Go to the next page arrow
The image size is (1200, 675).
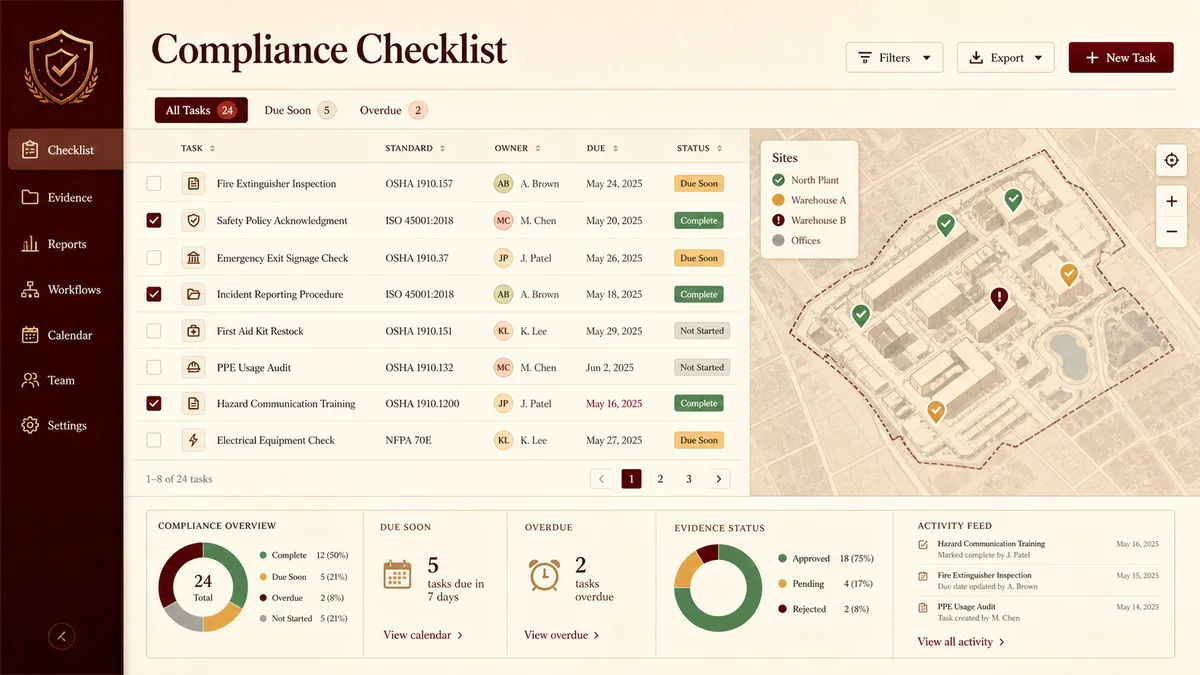718,479
